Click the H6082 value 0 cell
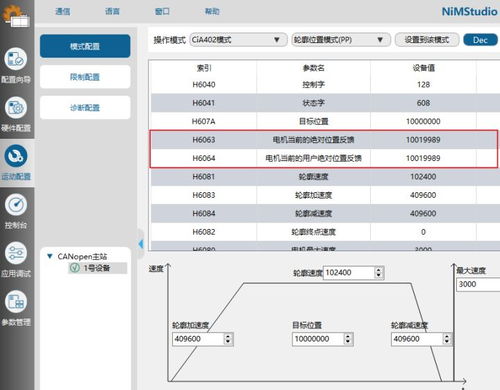The height and width of the screenshot is (390, 500). [423, 232]
